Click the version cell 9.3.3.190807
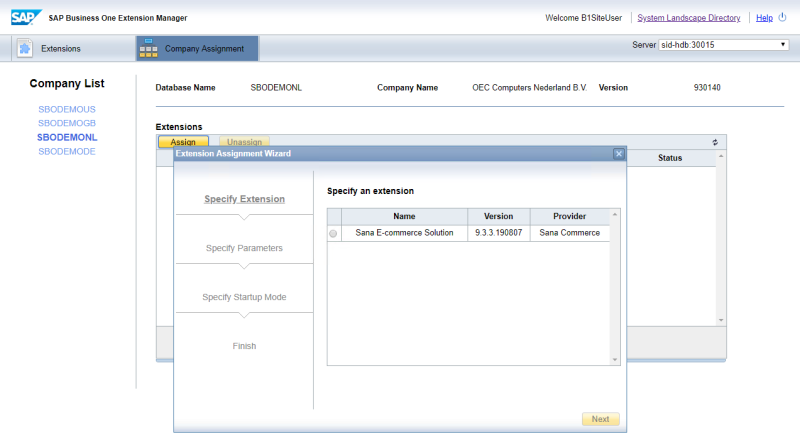800x437 pixels. [x=498, y=233]
